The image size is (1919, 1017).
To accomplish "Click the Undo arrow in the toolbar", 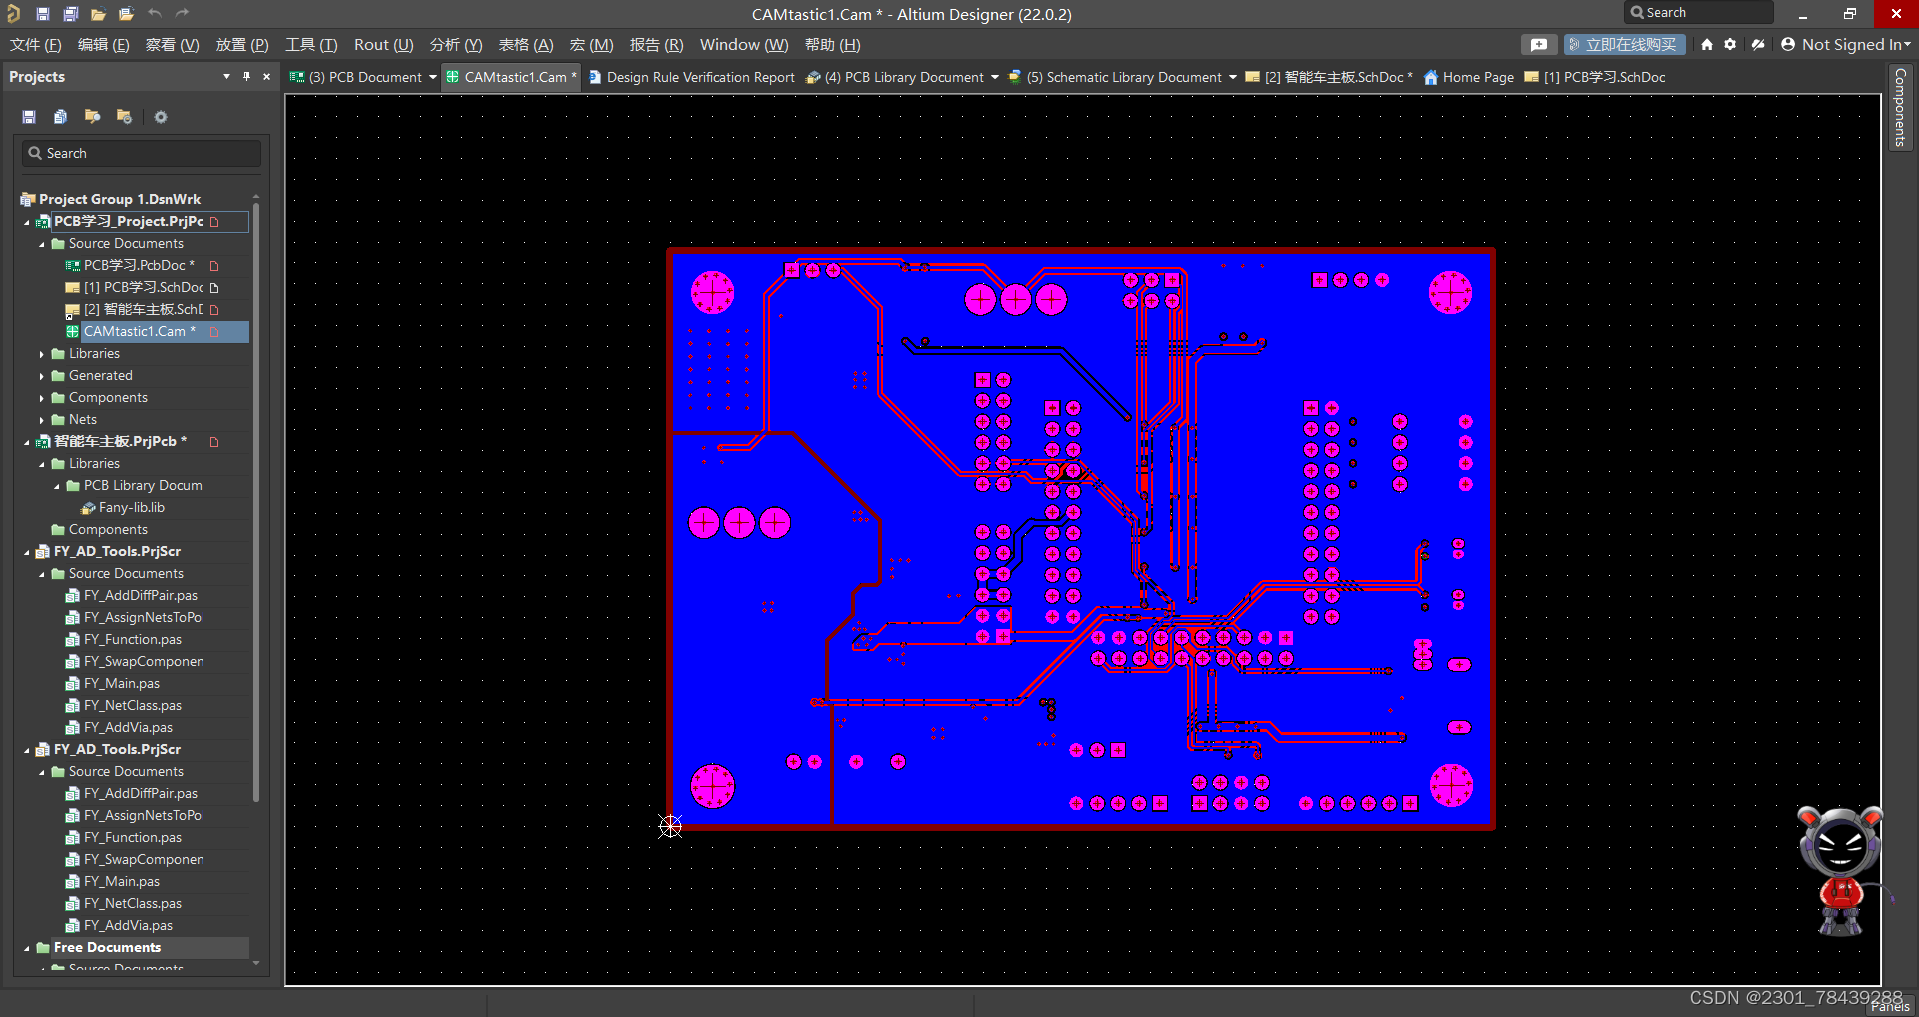I will (155, 13).
